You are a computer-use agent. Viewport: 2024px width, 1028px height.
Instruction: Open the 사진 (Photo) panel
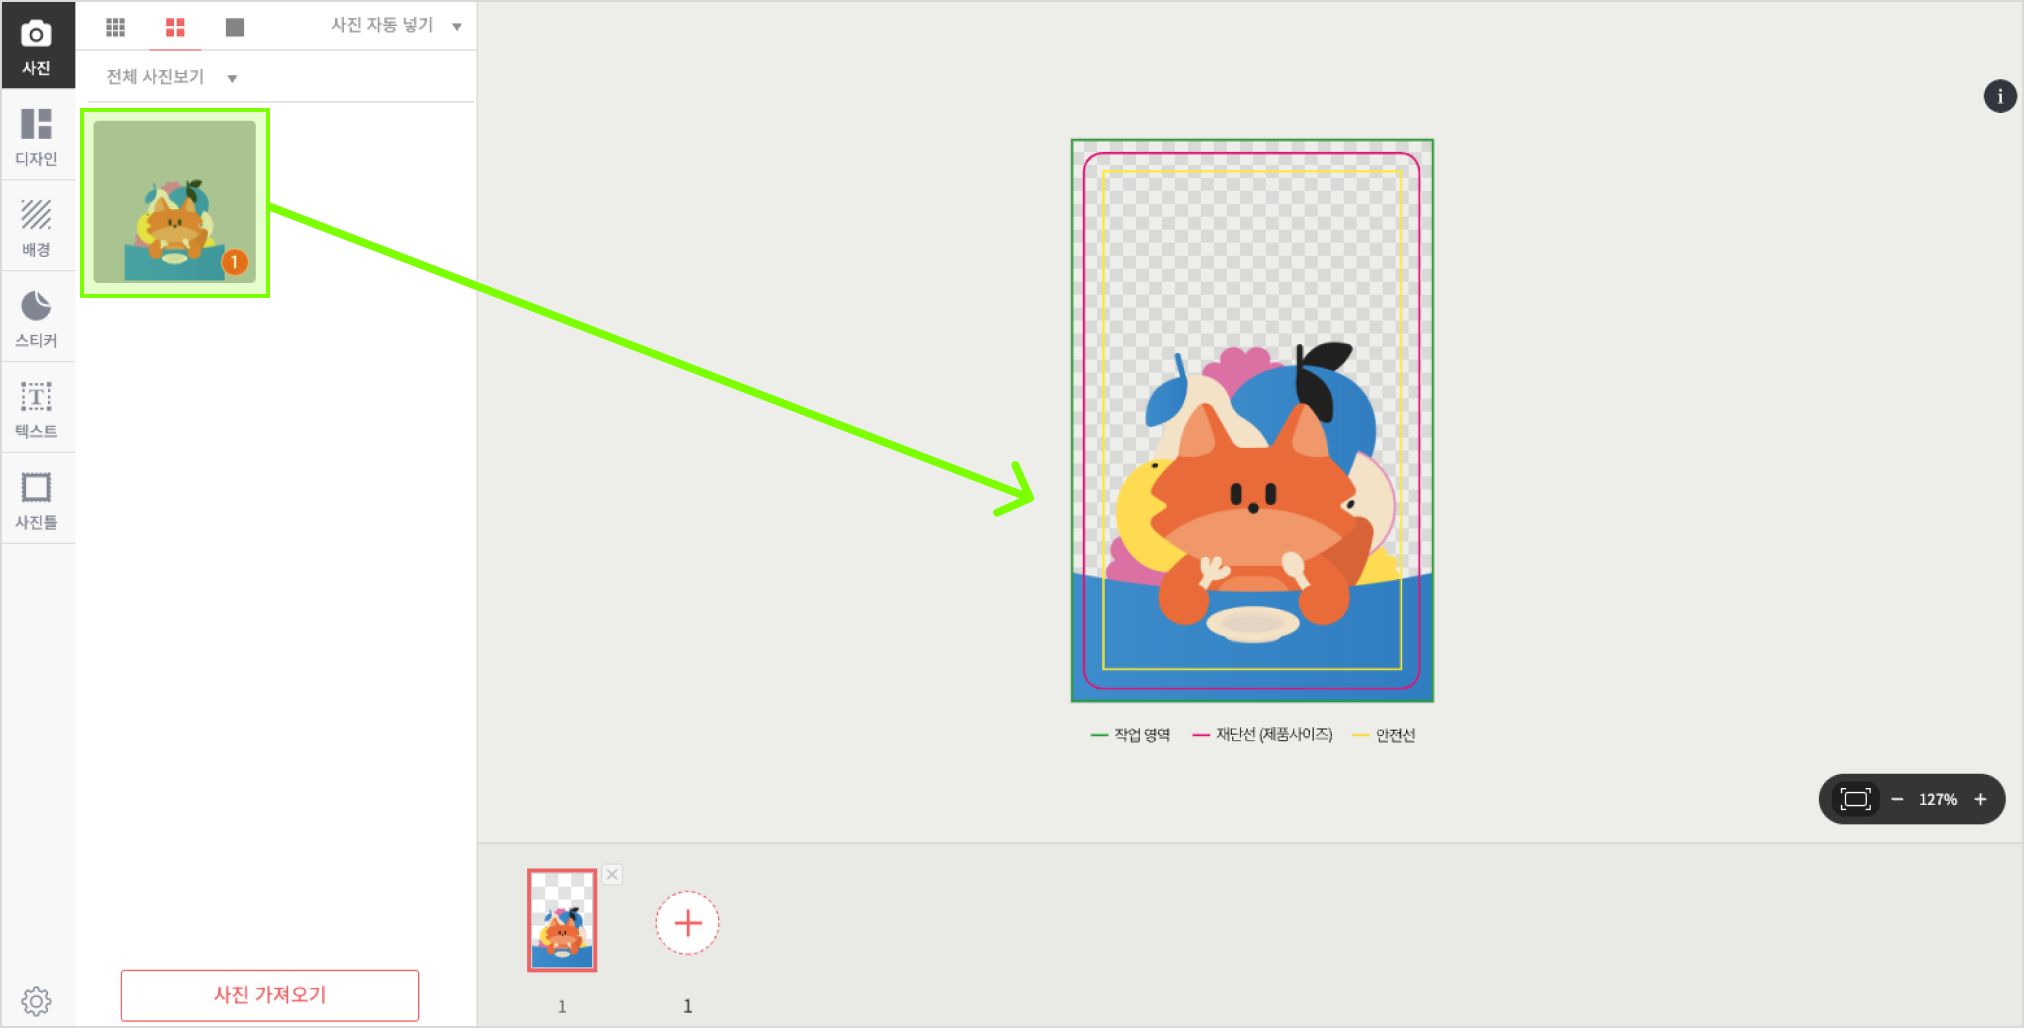point(37,46)
